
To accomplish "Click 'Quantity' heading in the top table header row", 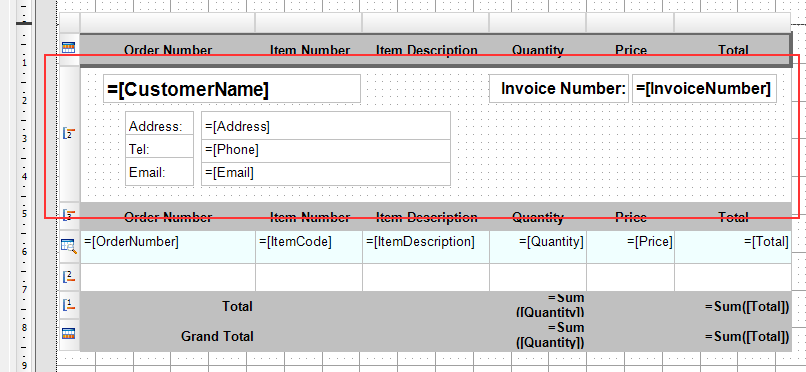I will pos(538,50).
